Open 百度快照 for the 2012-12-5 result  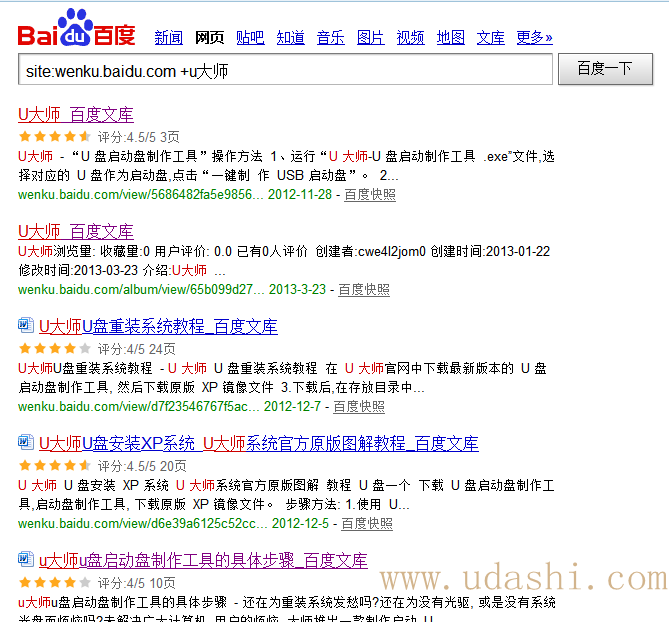[x=367, y=523]
